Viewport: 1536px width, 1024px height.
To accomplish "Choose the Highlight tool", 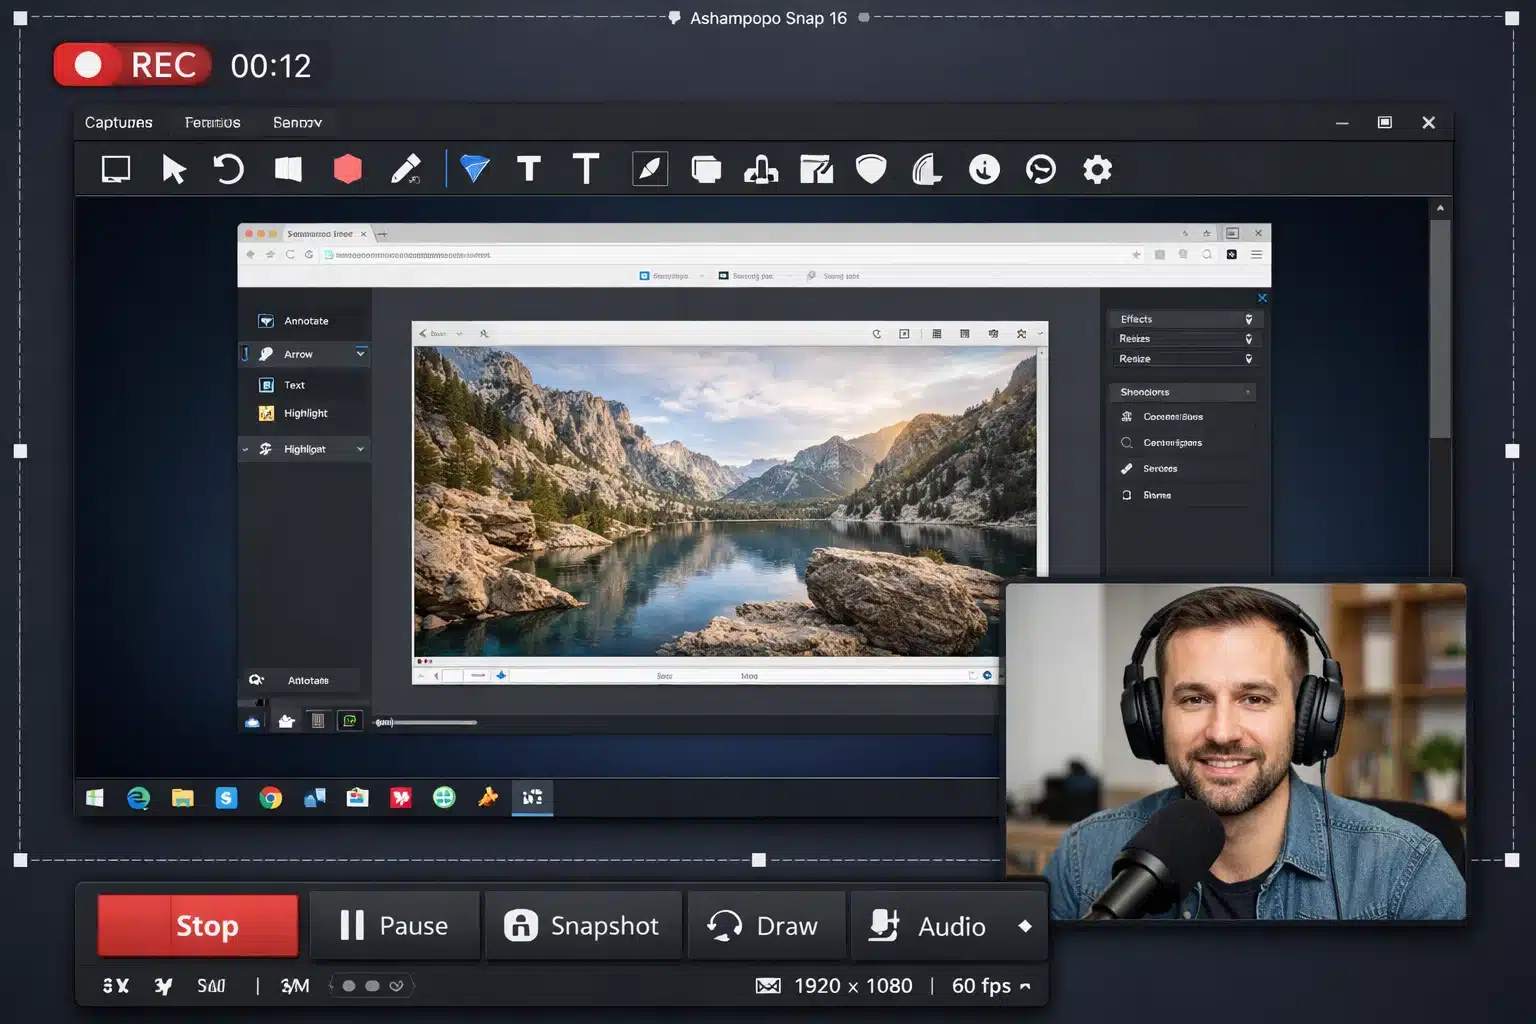I will point(304,413).
